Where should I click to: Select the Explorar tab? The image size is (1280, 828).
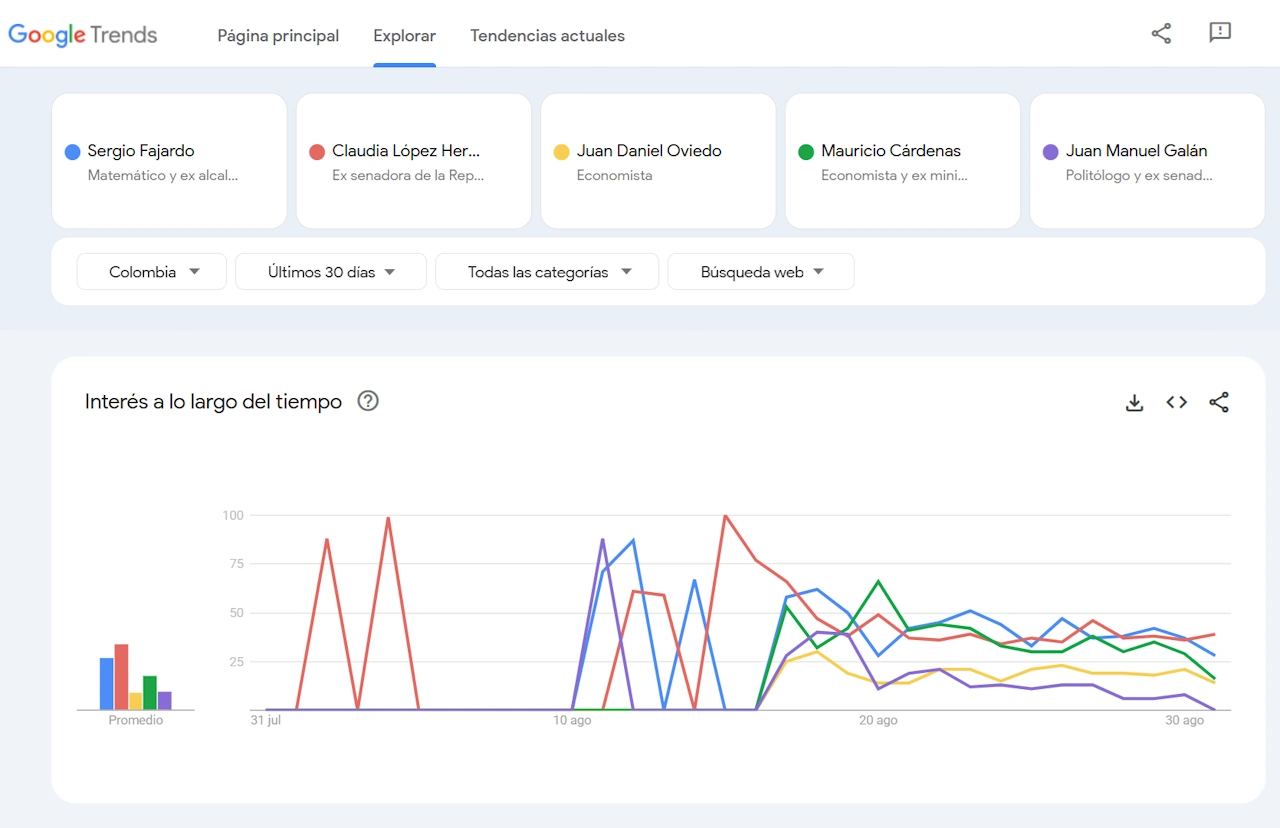(404, 36)
